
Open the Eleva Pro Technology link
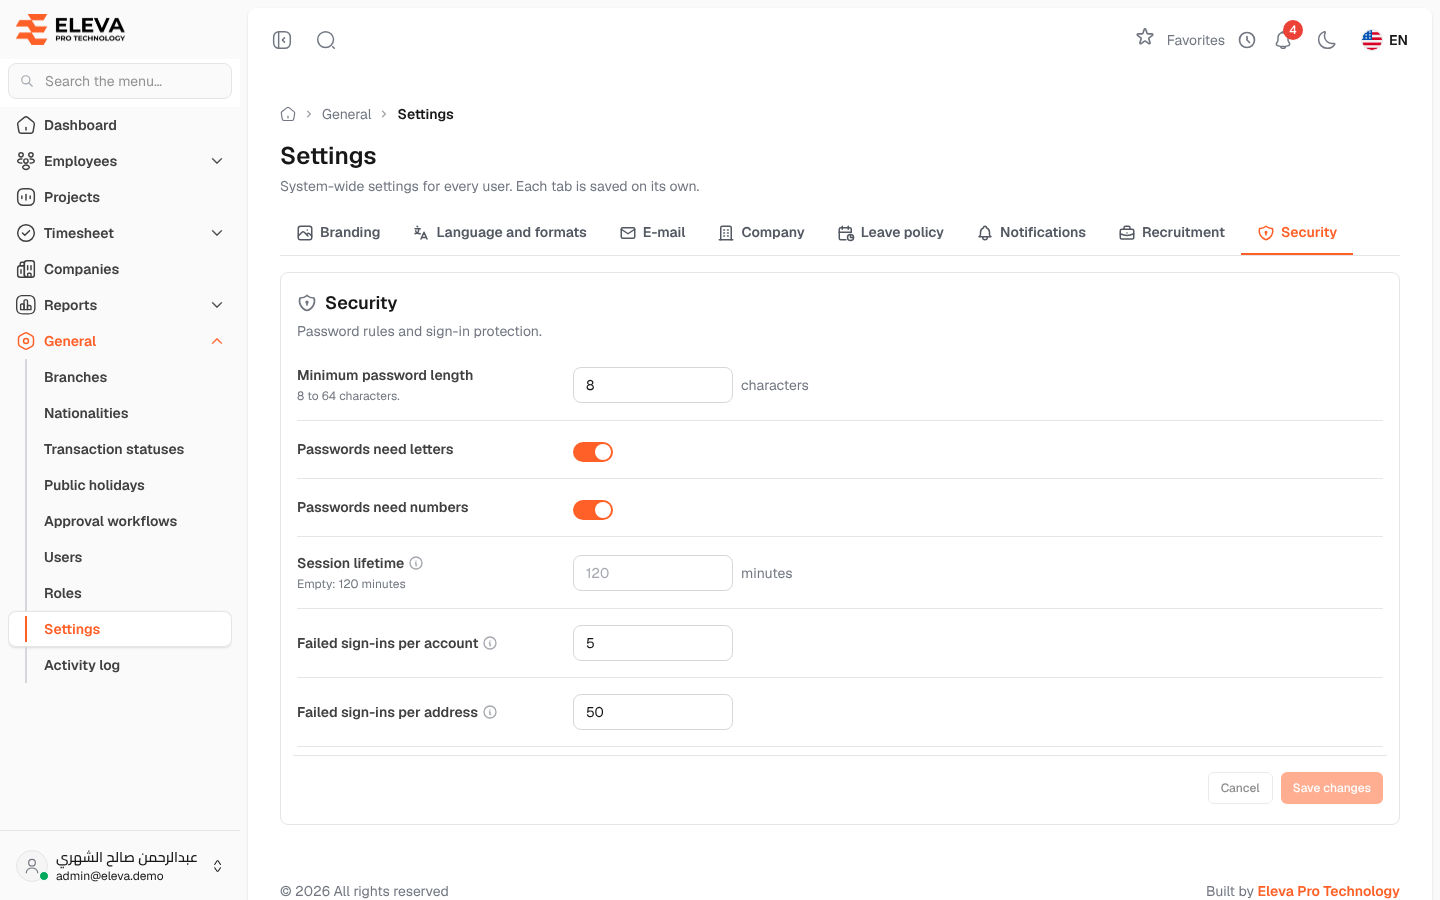coord(1328,891)
